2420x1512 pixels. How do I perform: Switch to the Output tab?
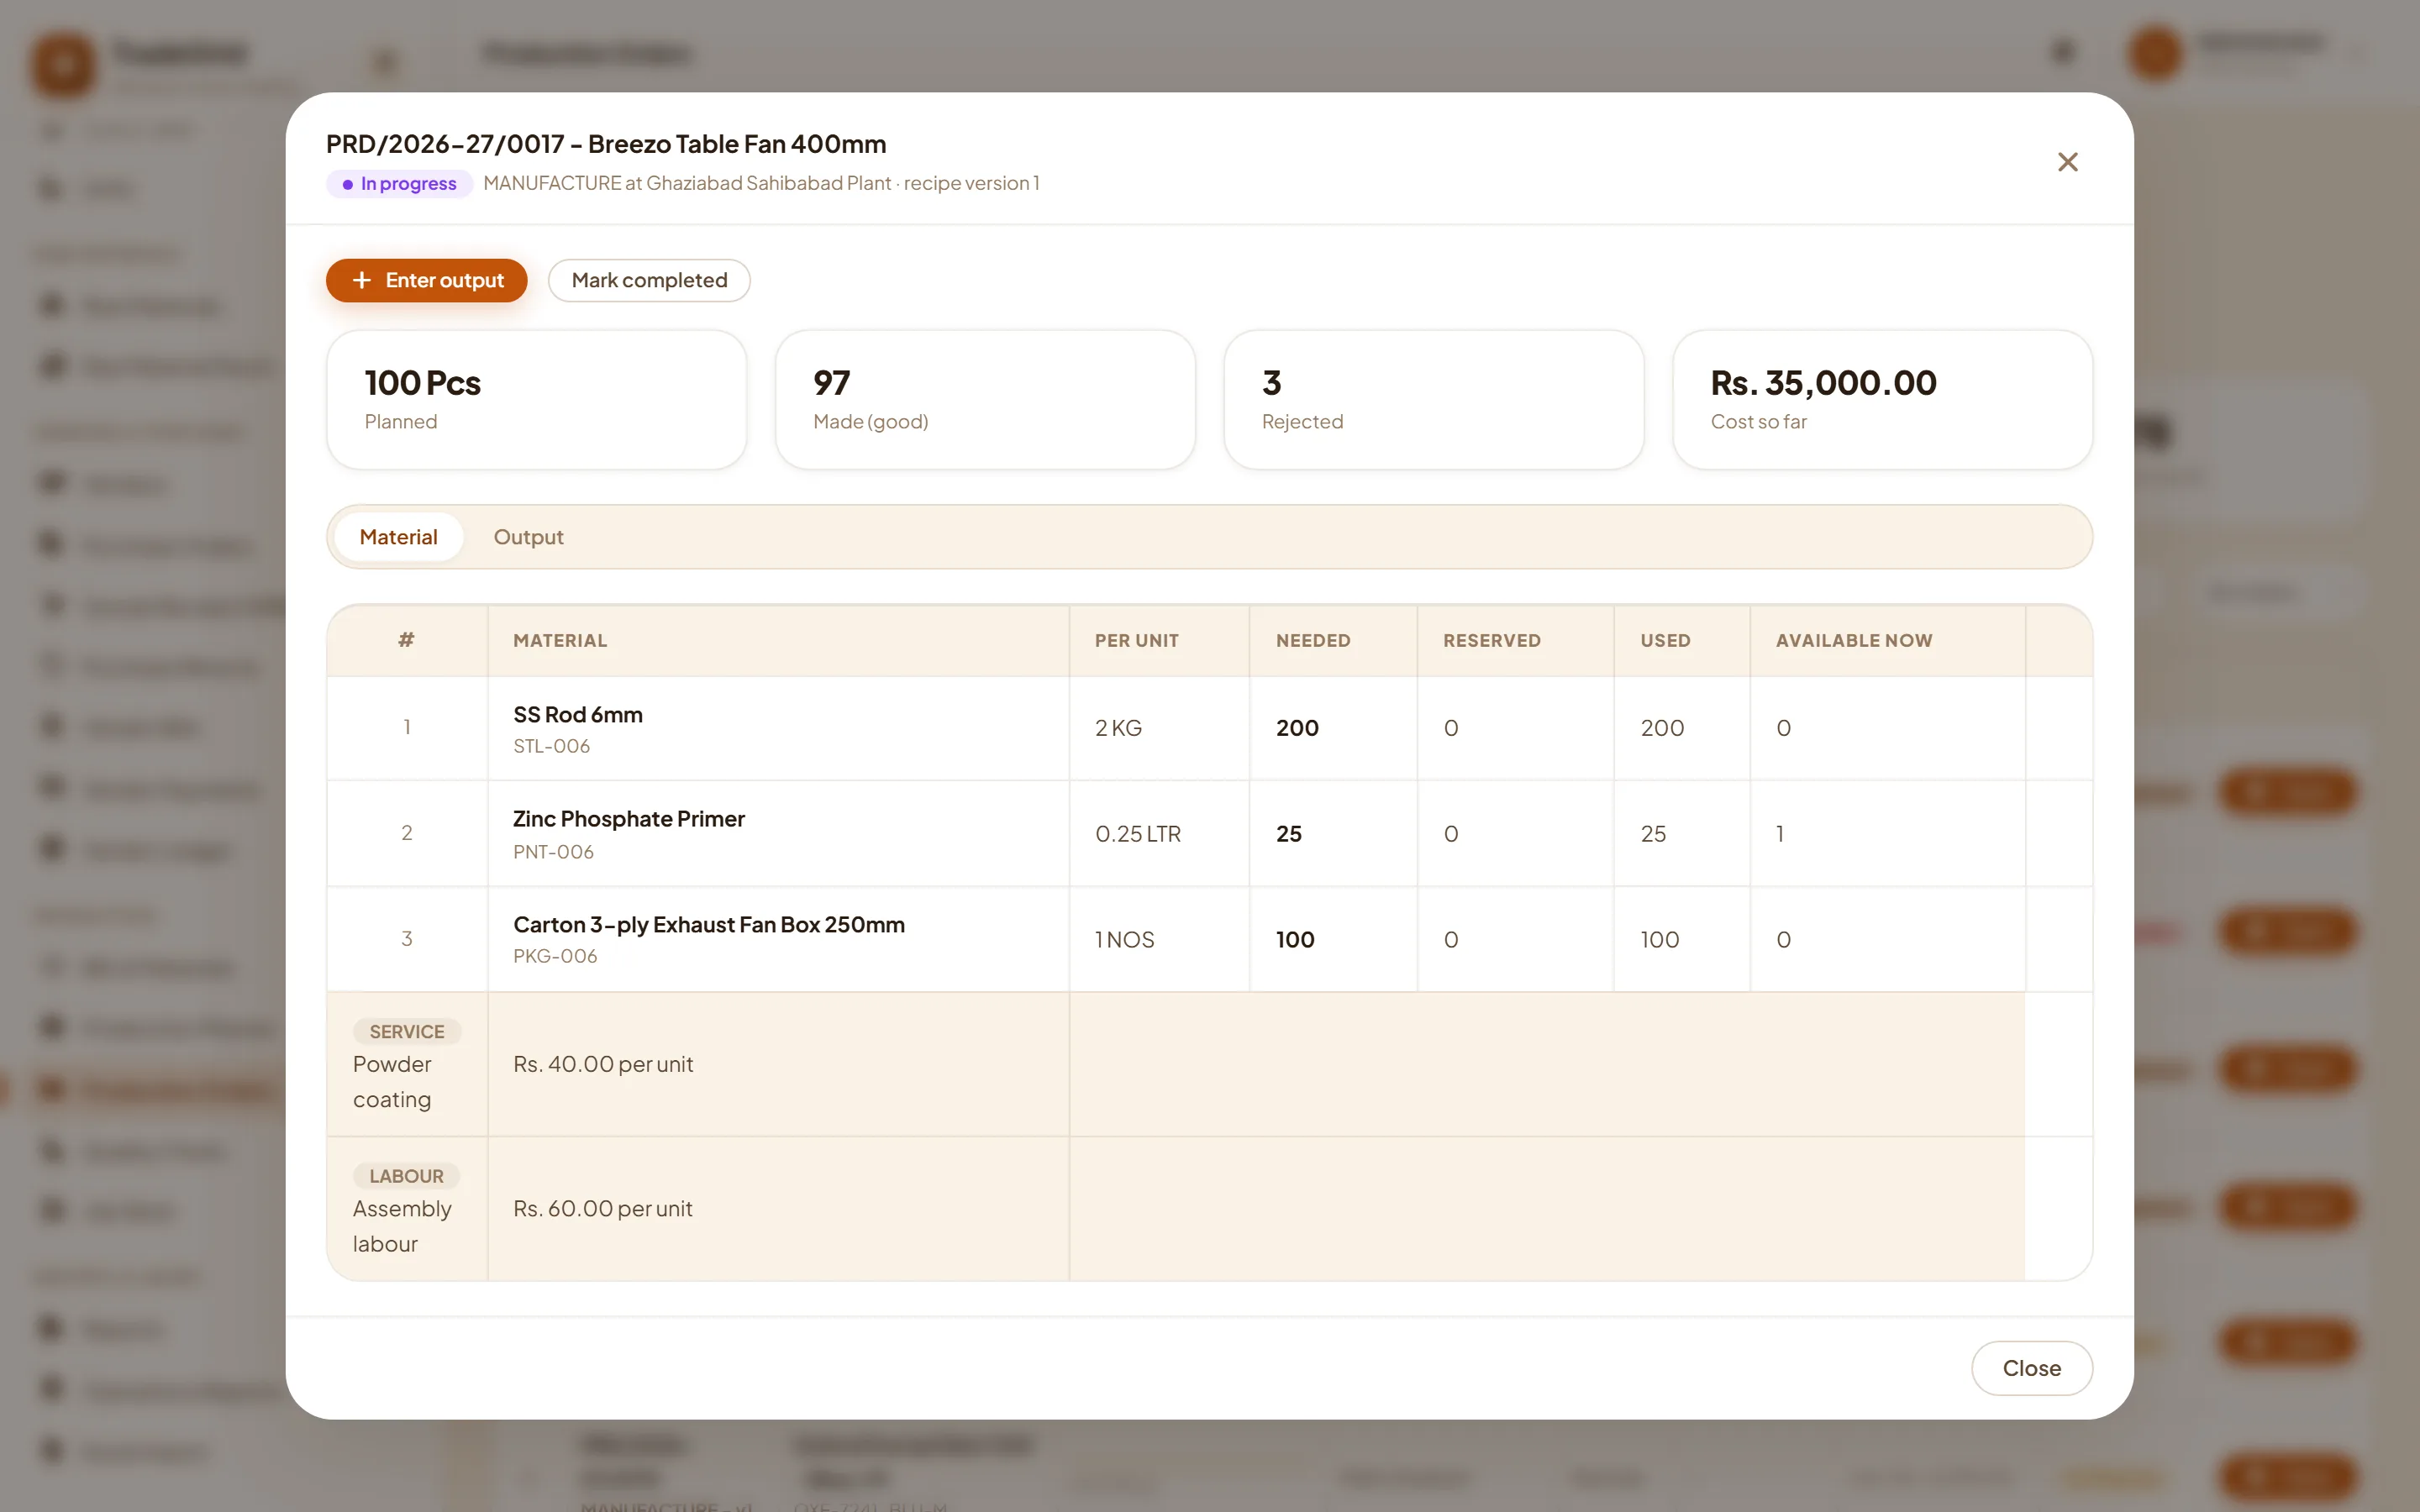(x=528, y=537)
